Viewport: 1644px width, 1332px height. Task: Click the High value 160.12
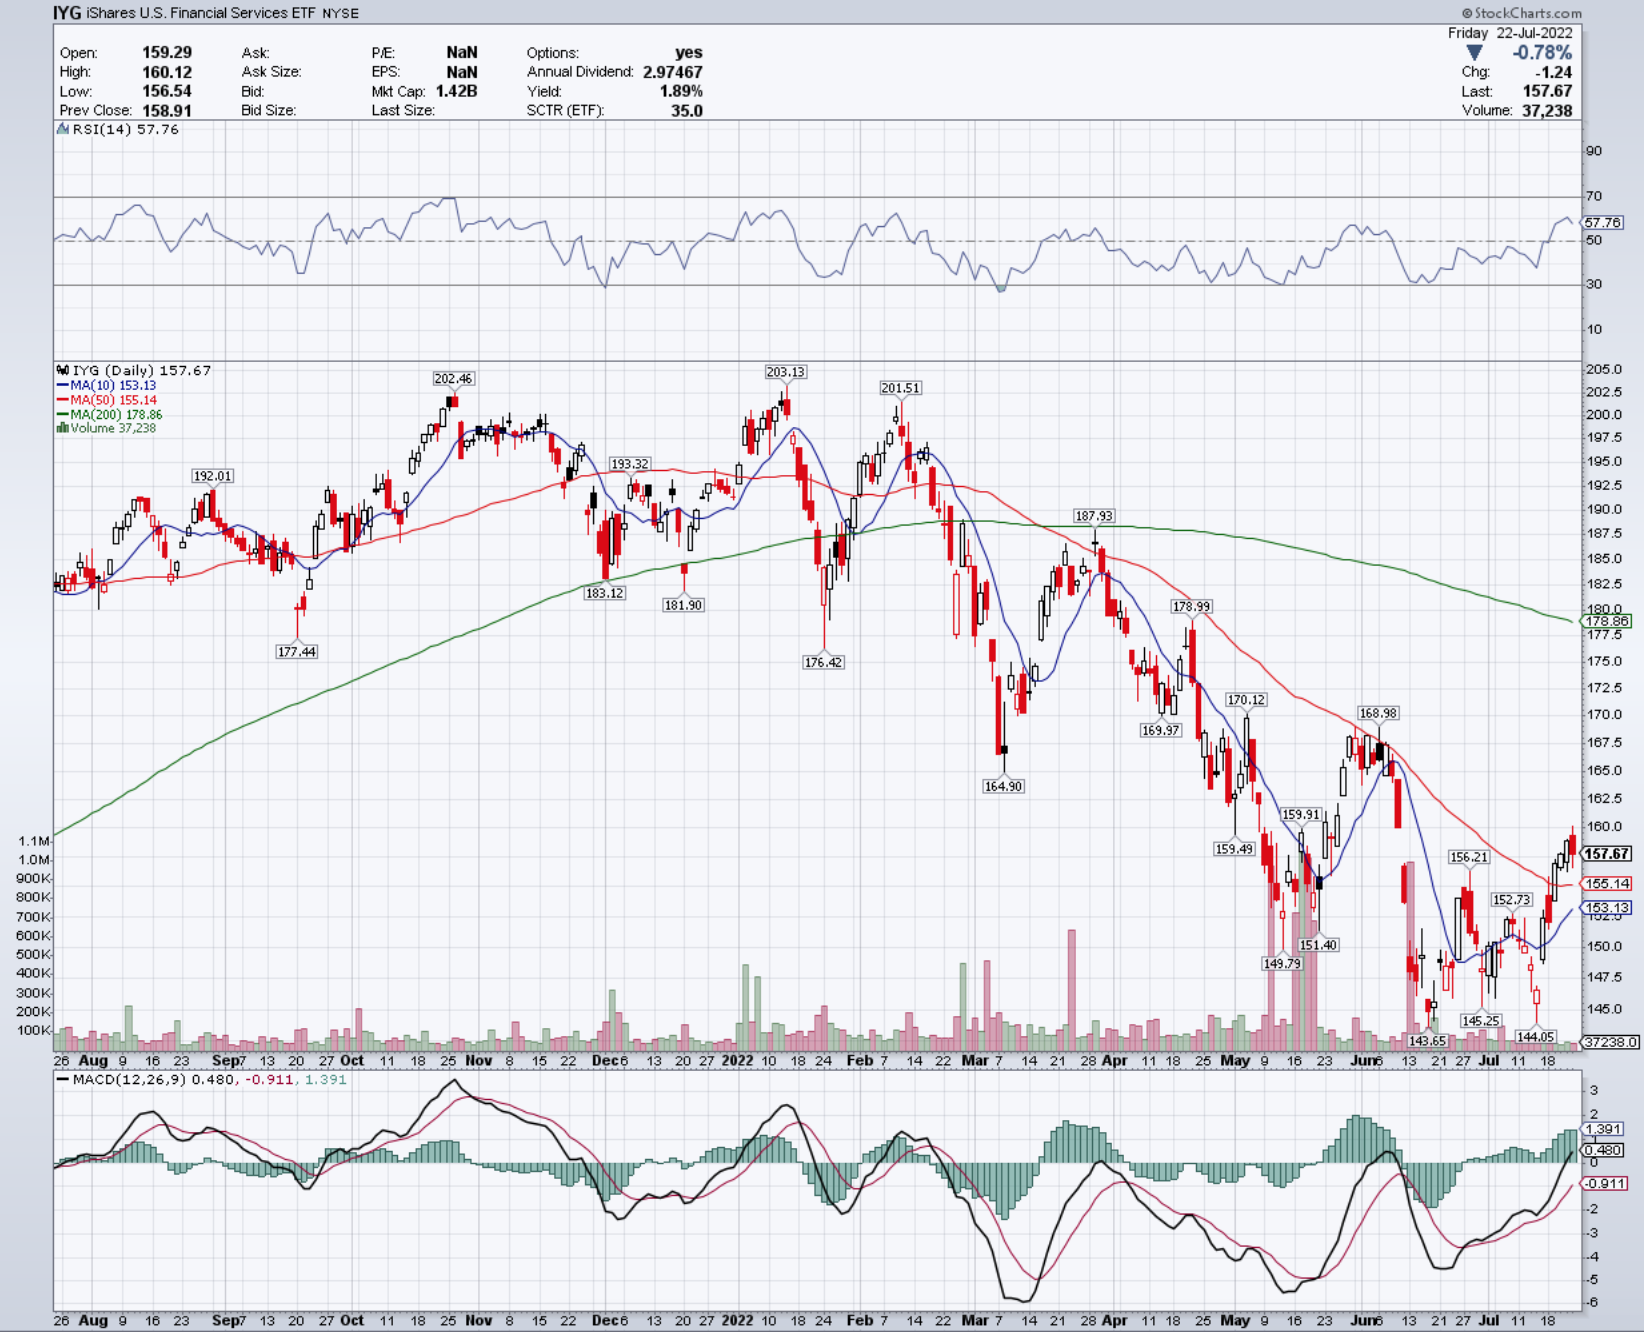[167, 72]
